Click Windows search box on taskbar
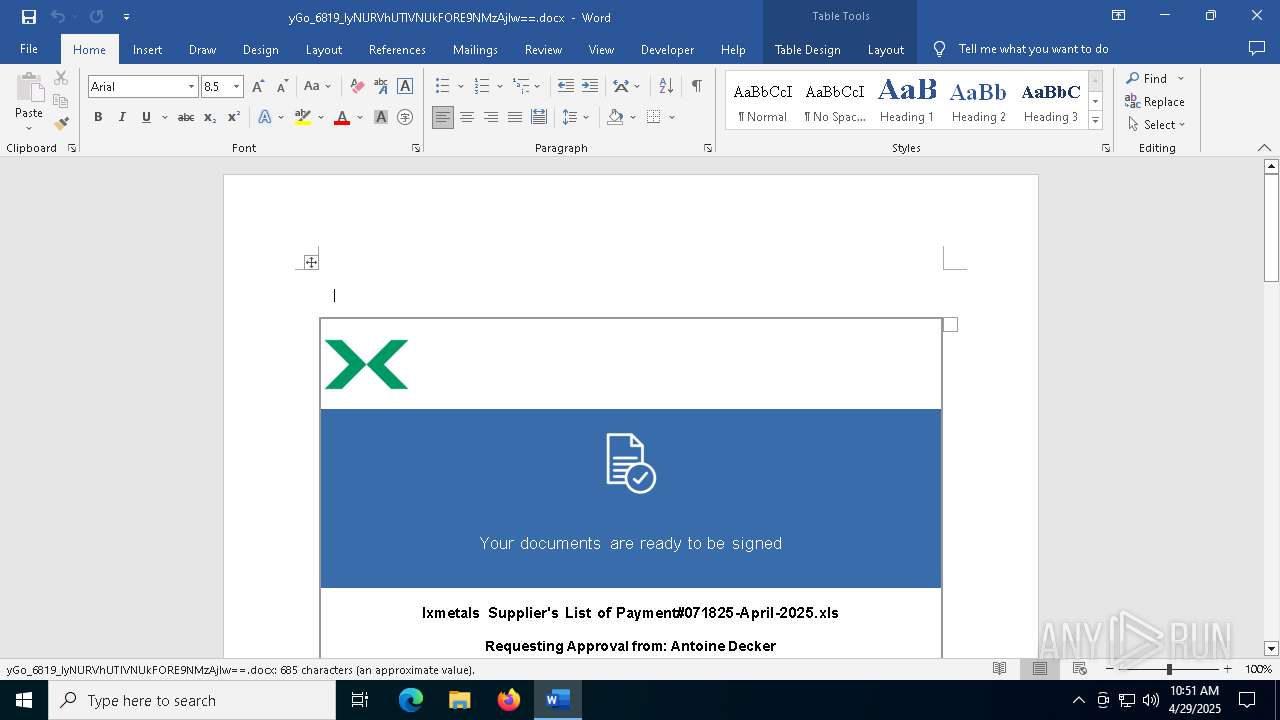This screenshot has height=720, width=1280. (x=192, y=700)
